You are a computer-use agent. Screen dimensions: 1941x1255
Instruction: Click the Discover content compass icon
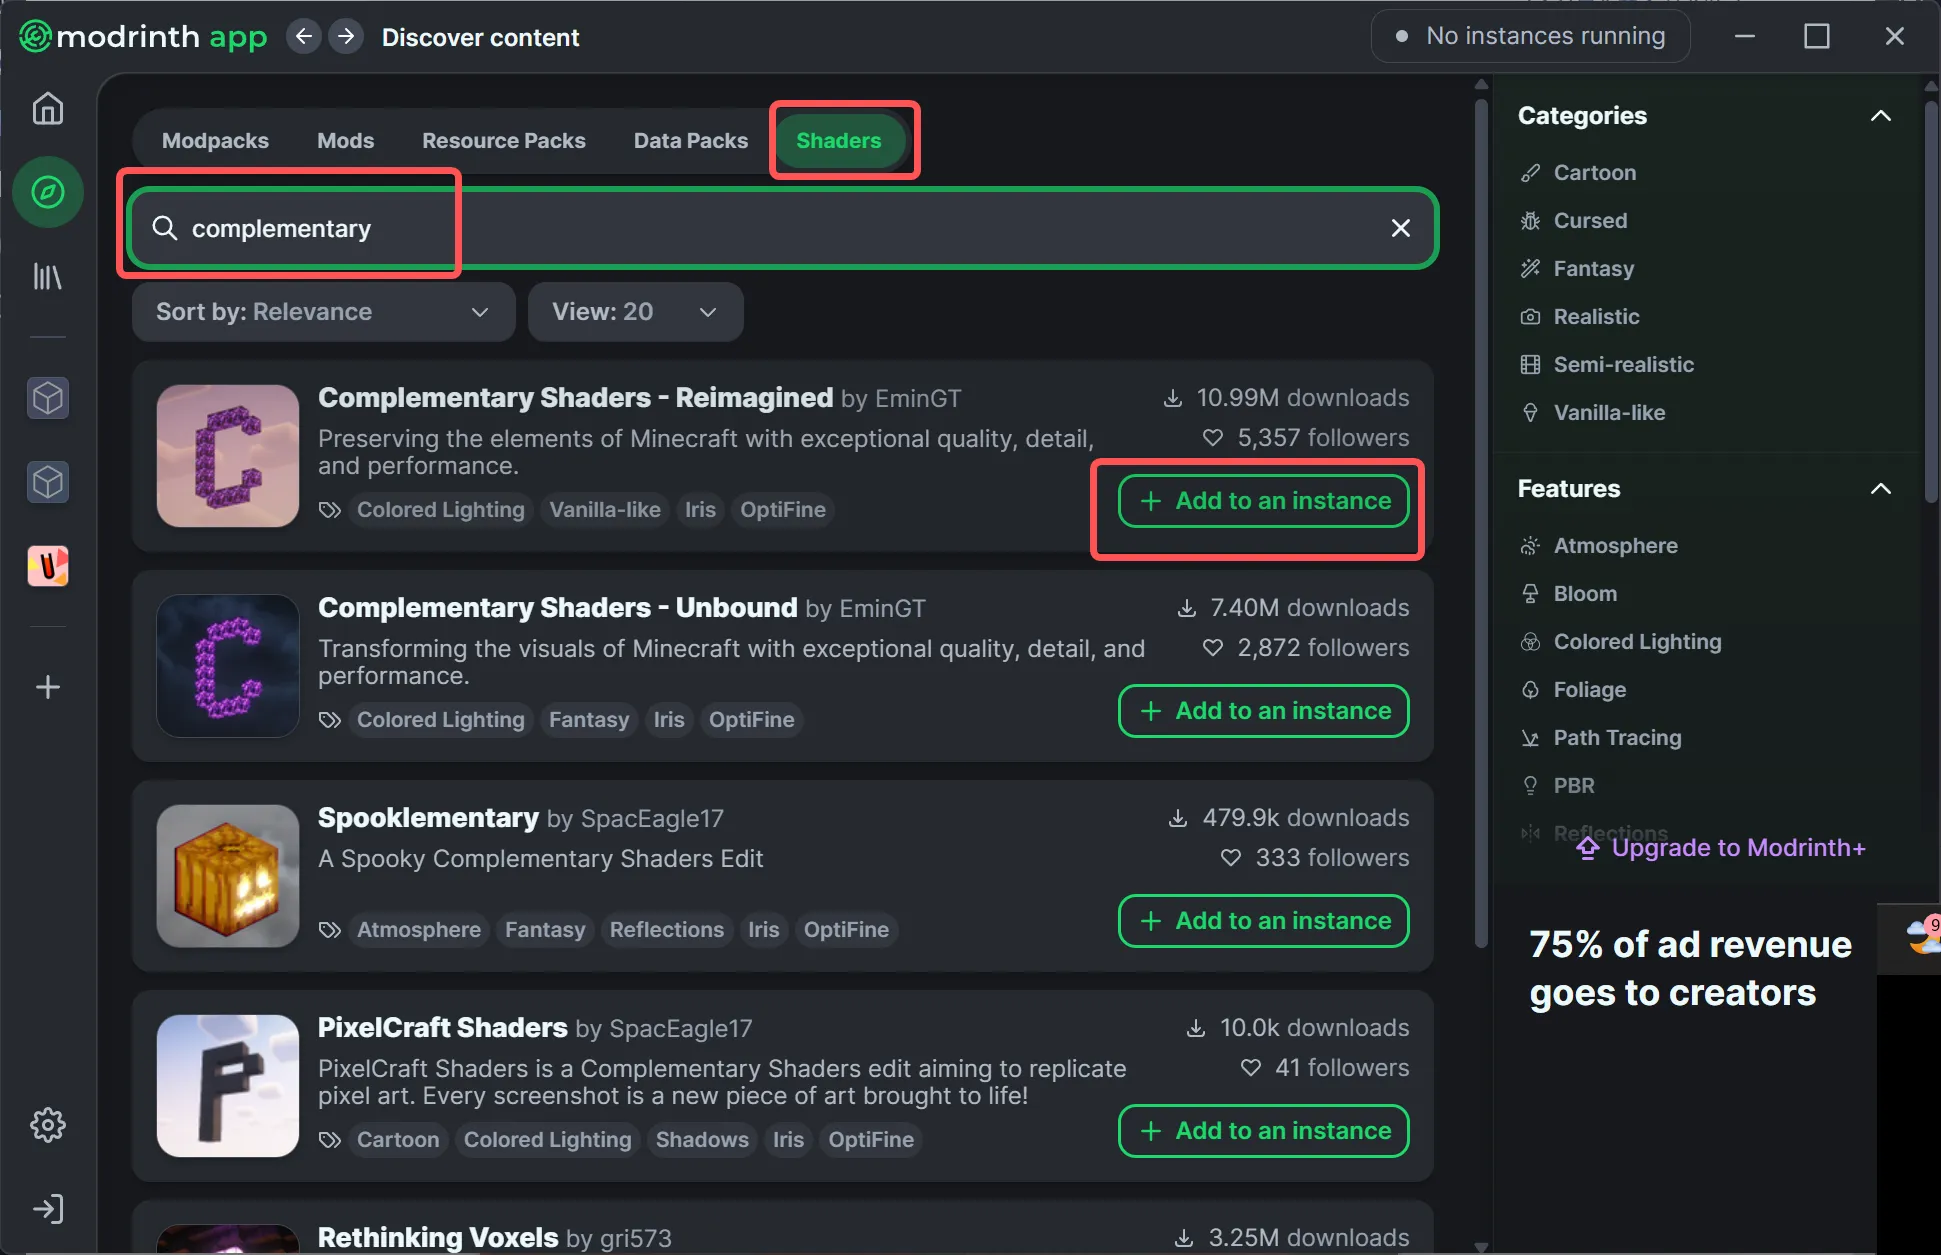pos(47,192)
